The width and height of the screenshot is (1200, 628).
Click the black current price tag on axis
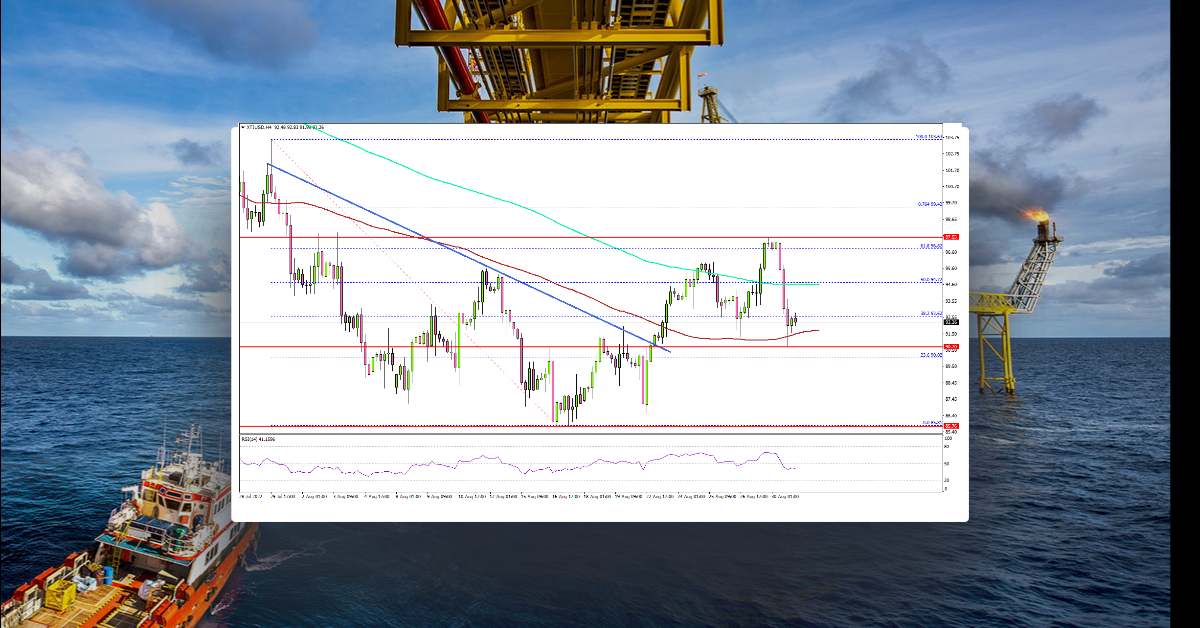point(952,322)
